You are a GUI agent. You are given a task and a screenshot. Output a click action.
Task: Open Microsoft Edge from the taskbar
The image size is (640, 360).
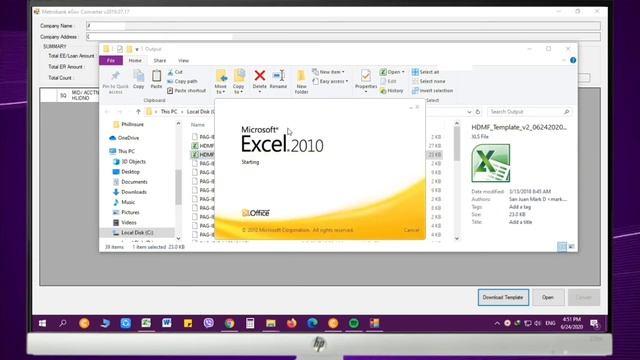click(x=313, y=323)
